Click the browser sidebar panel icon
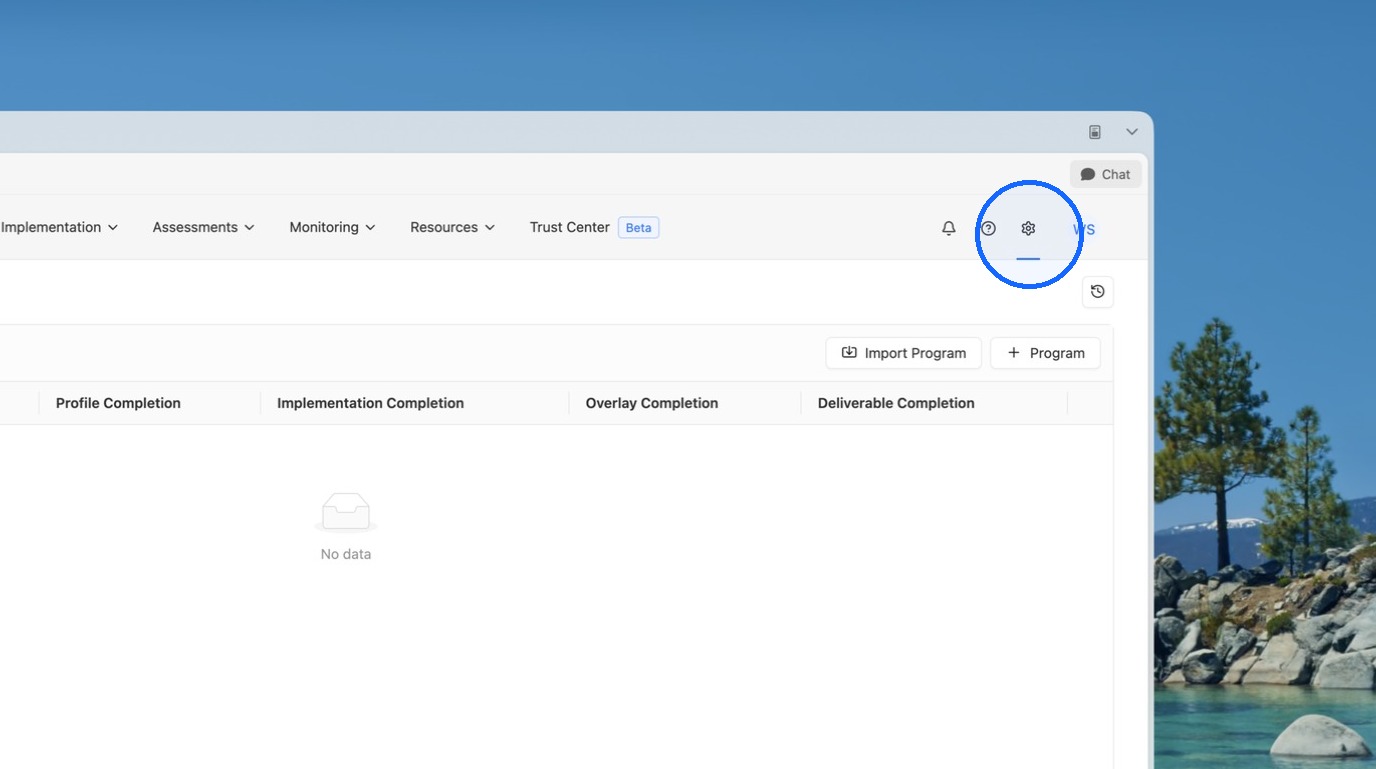 pyautogui.click(x=1095, y=132)
